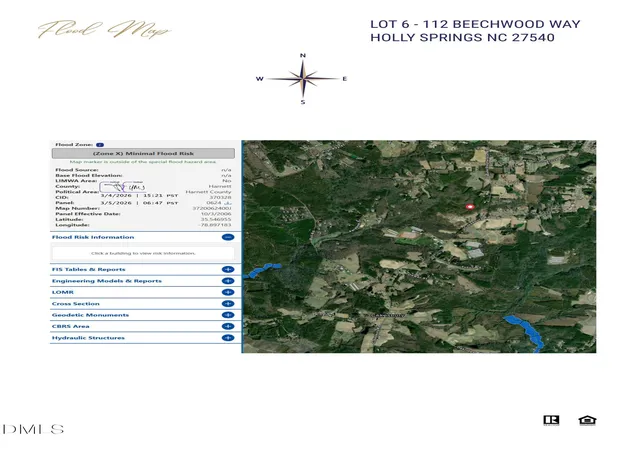Click the Base Flood Elevation label
640x450 pixels.
89,175
